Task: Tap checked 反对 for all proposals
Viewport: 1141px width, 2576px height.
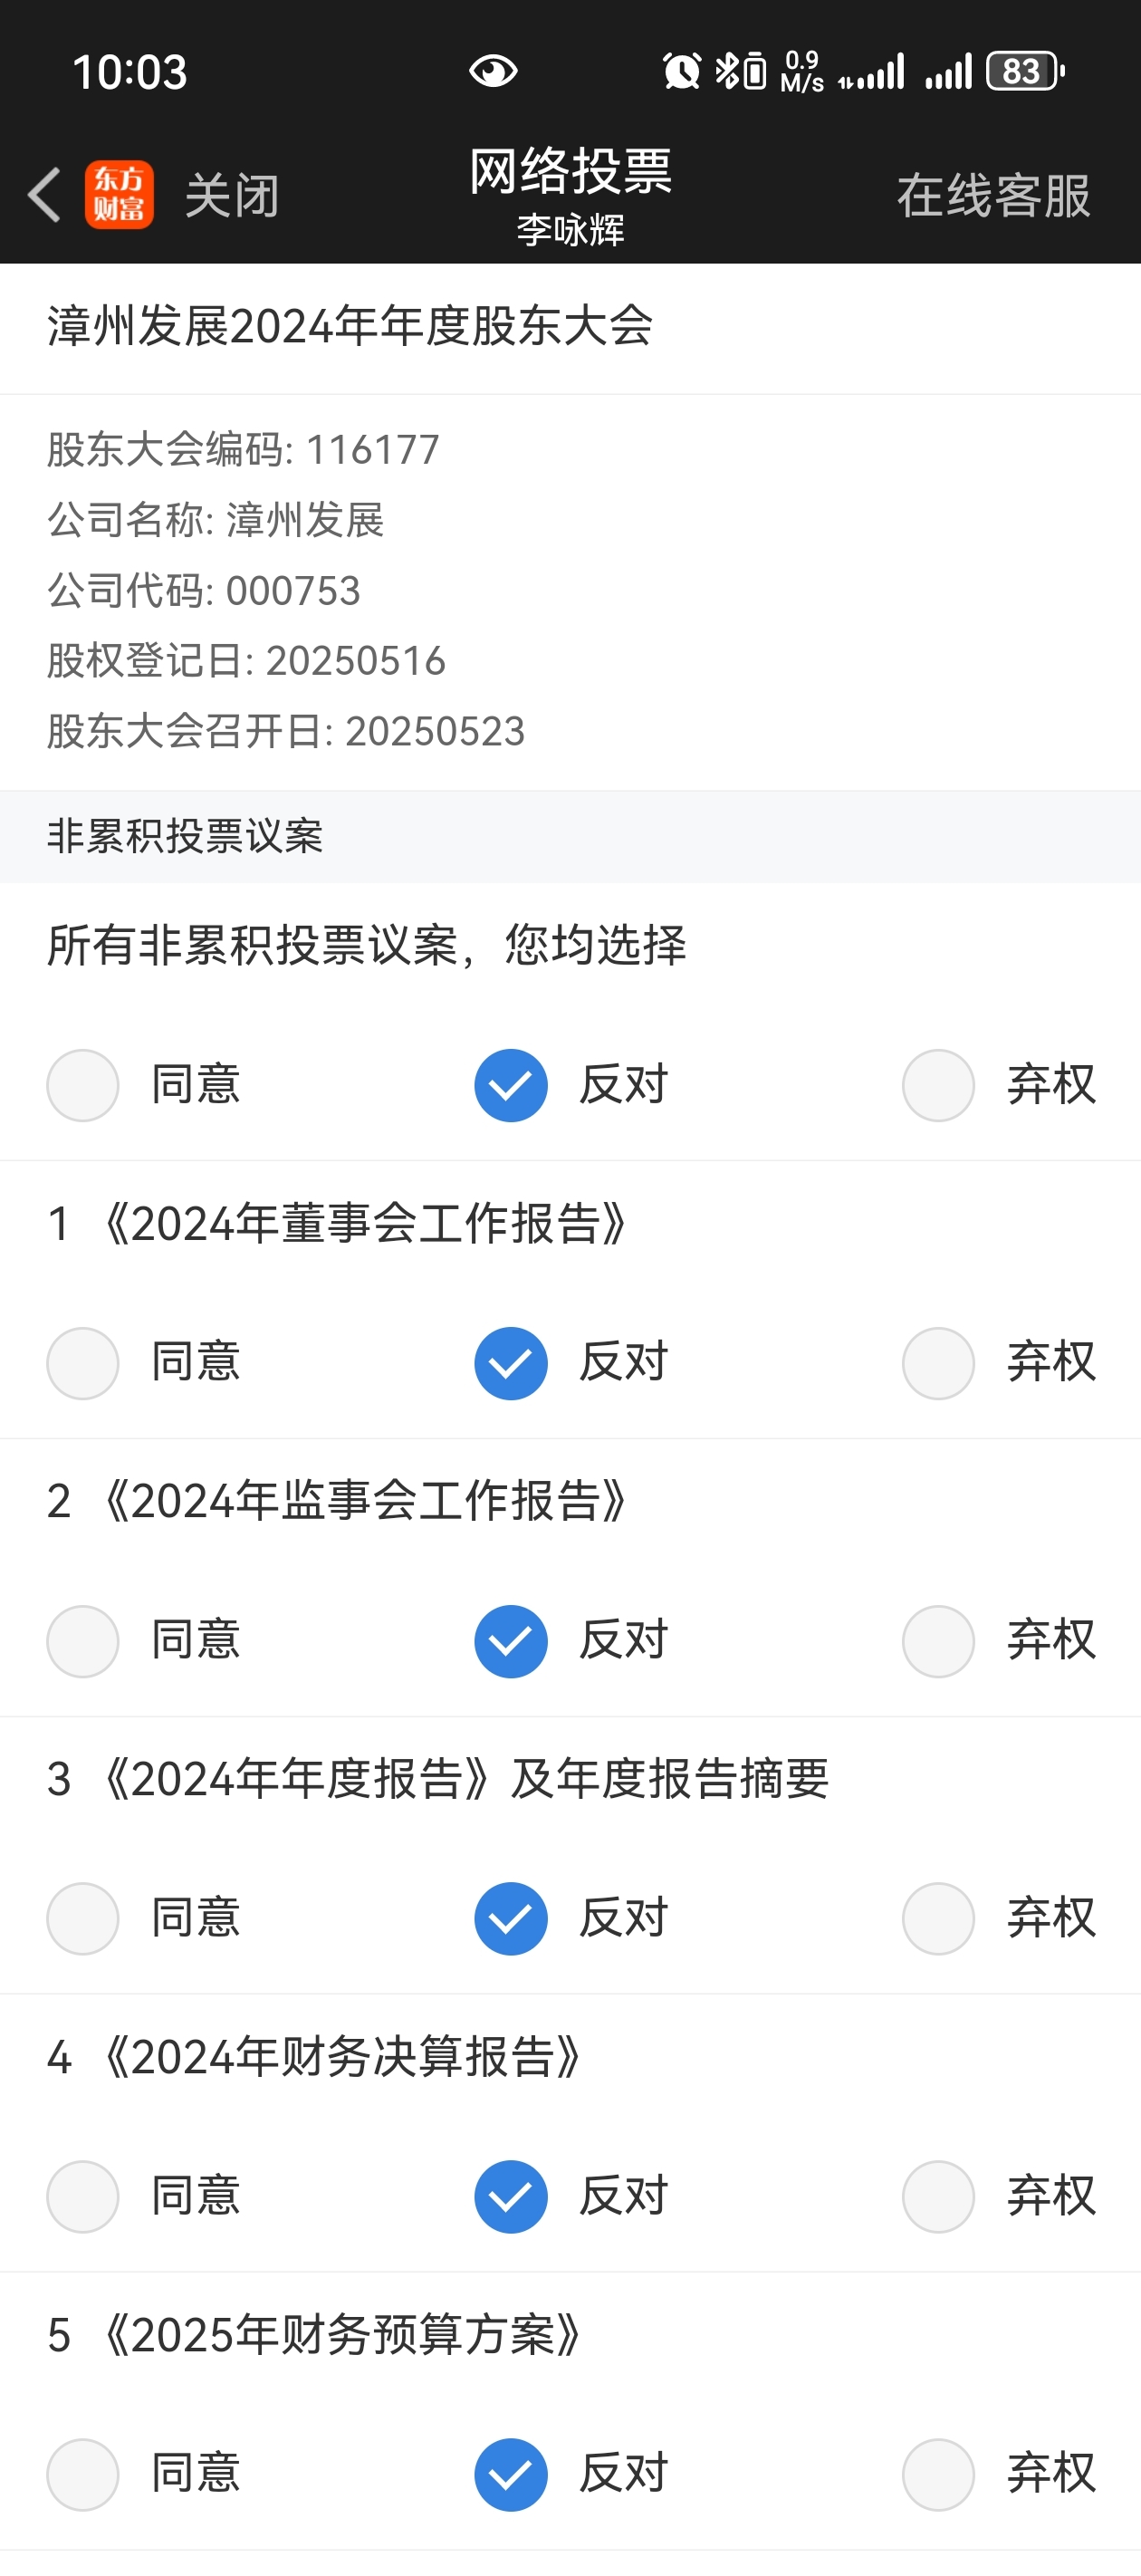Action: (510, 1085)
